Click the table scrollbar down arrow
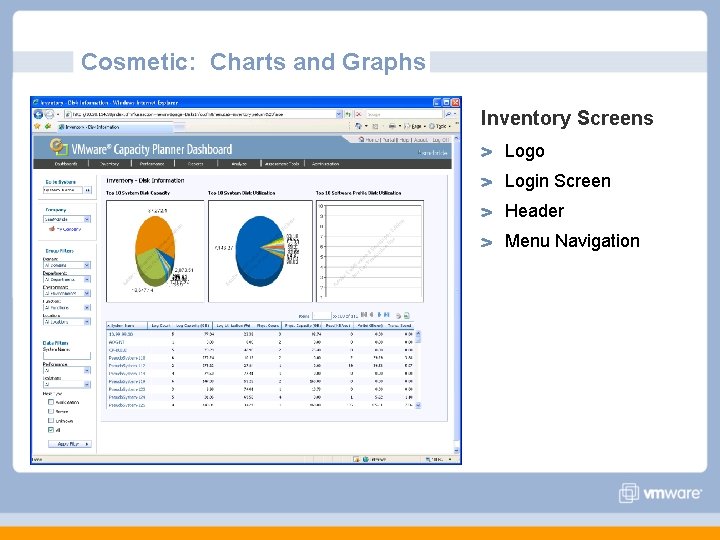Image resolution: width=720 pixels, height=540 pixels. [418, 405]
